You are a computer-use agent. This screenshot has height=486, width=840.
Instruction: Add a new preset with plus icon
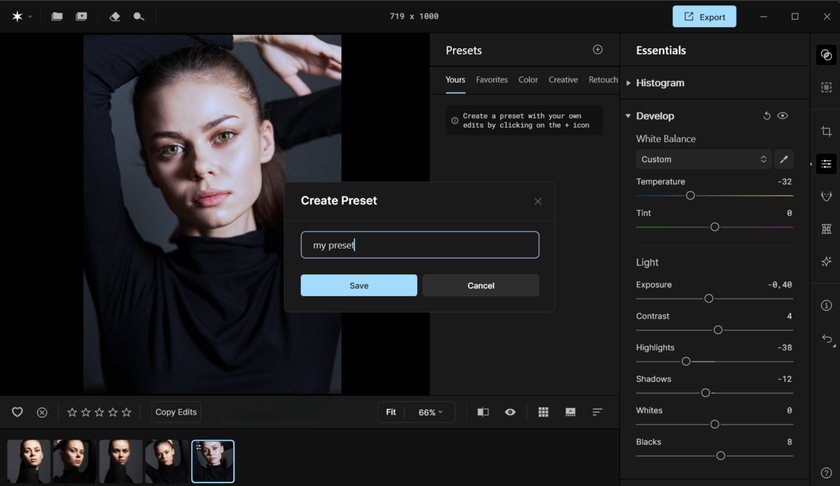[598, 50]
